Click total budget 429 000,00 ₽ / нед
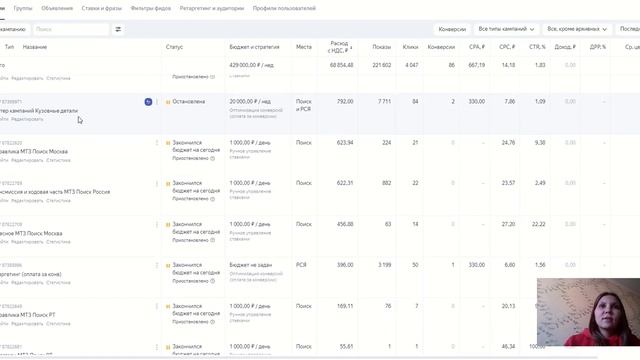The image size is (640, 360). [x=251, y=65]
